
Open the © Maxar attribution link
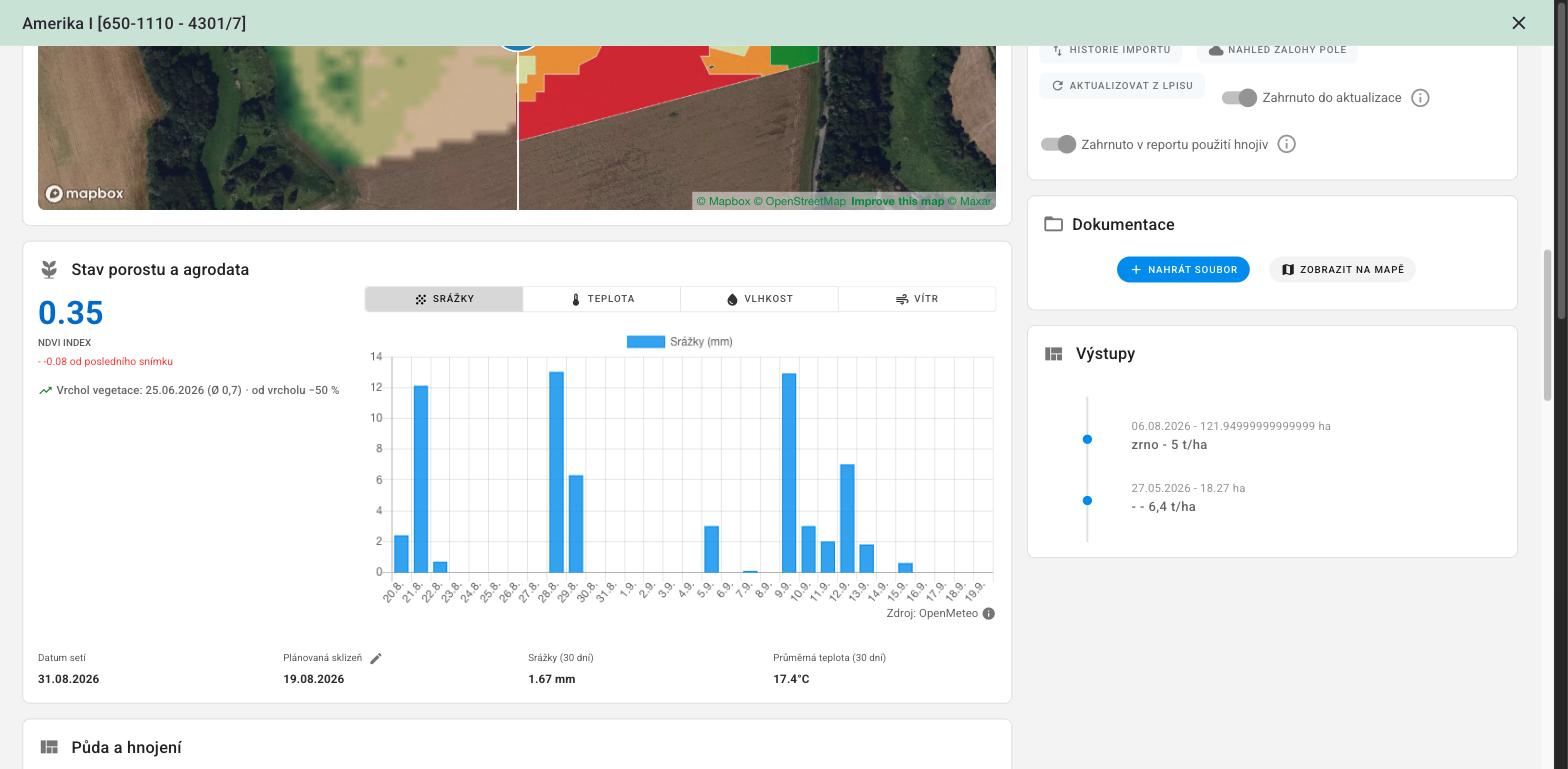coord(969,201)
